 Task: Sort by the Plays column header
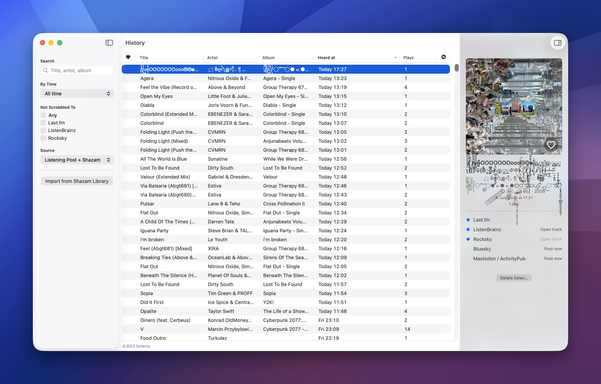pyautogui.click(x=408, y=57)
